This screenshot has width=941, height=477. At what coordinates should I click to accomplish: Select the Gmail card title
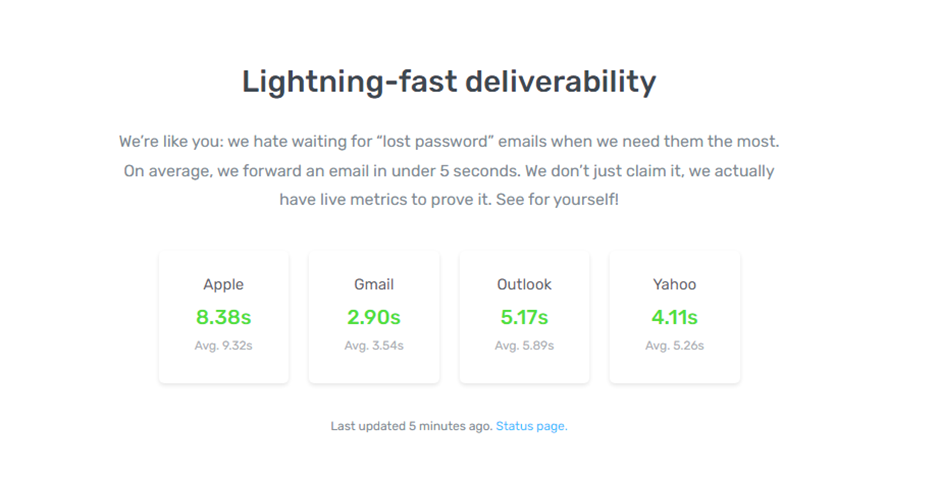tap(374, 285)
